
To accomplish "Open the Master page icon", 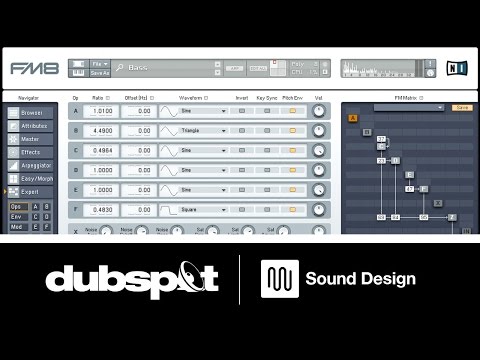I will [x=13, y=139].
